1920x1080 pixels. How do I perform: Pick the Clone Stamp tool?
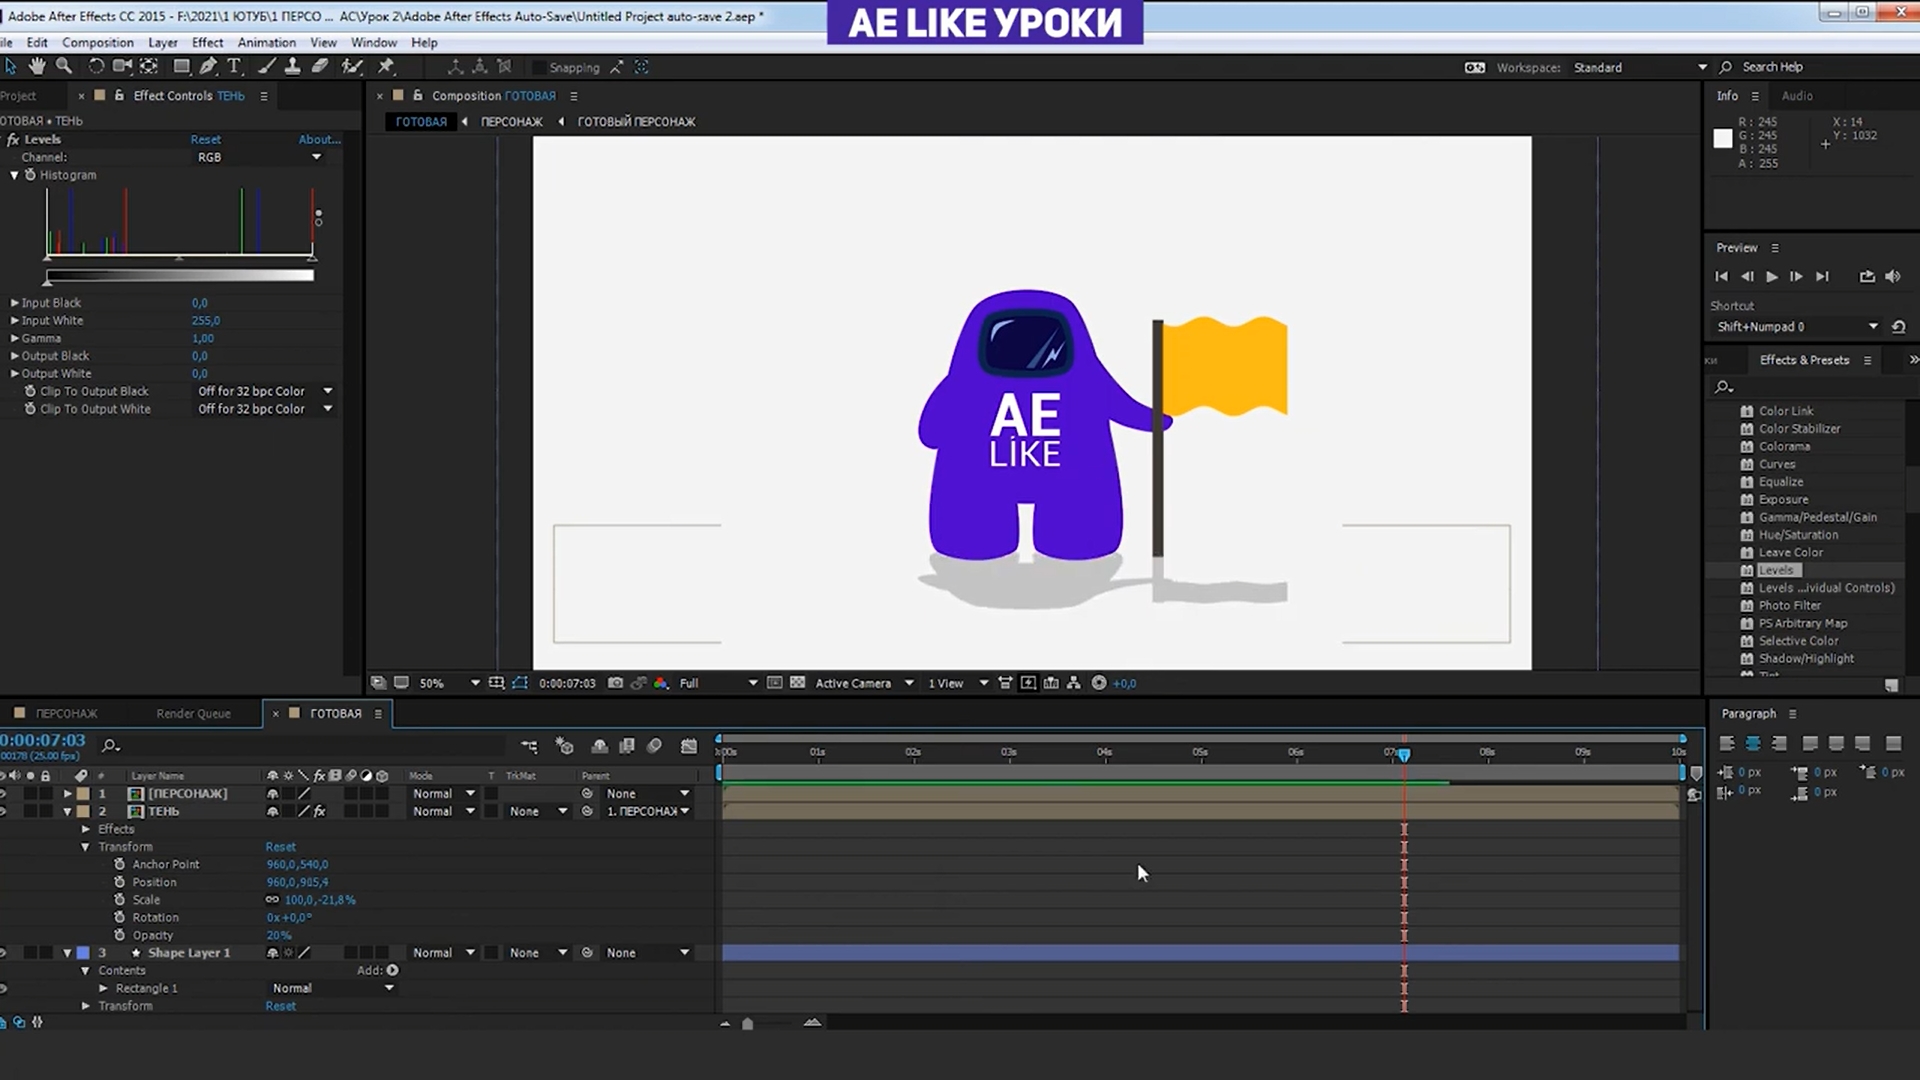(x=291, y=66)
